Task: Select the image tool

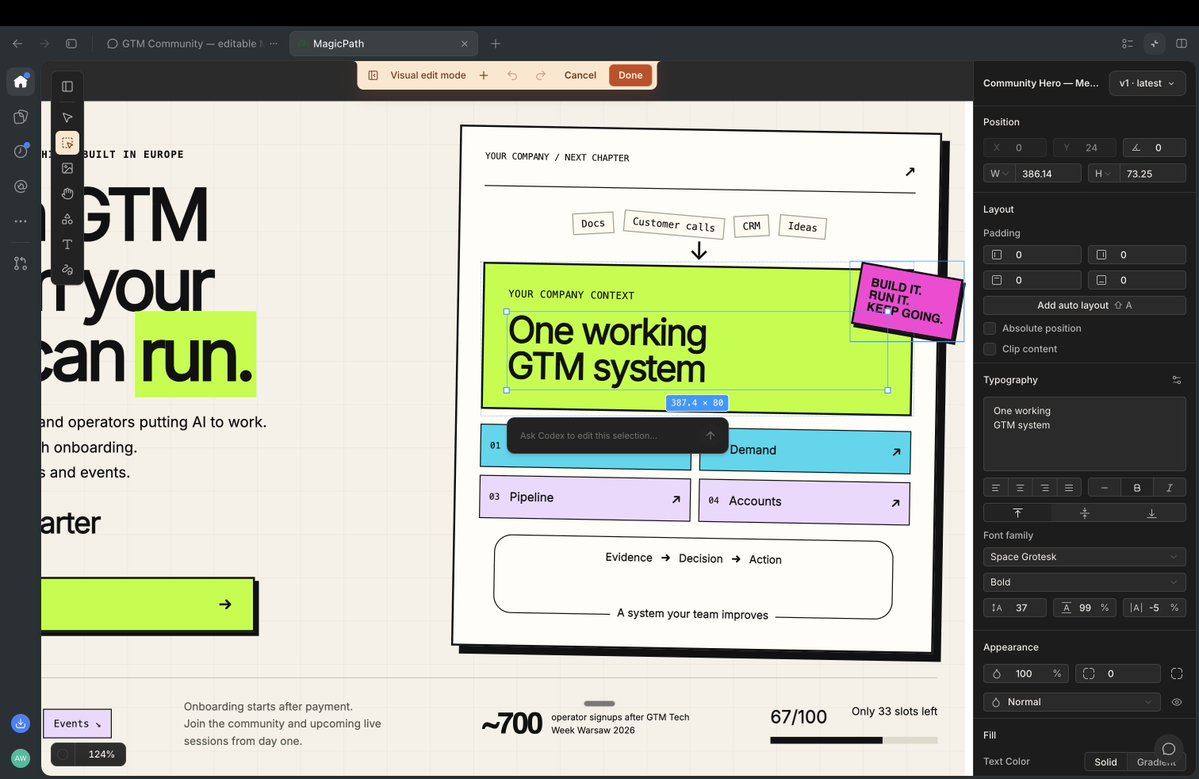Action: click(x=67, y=168)
